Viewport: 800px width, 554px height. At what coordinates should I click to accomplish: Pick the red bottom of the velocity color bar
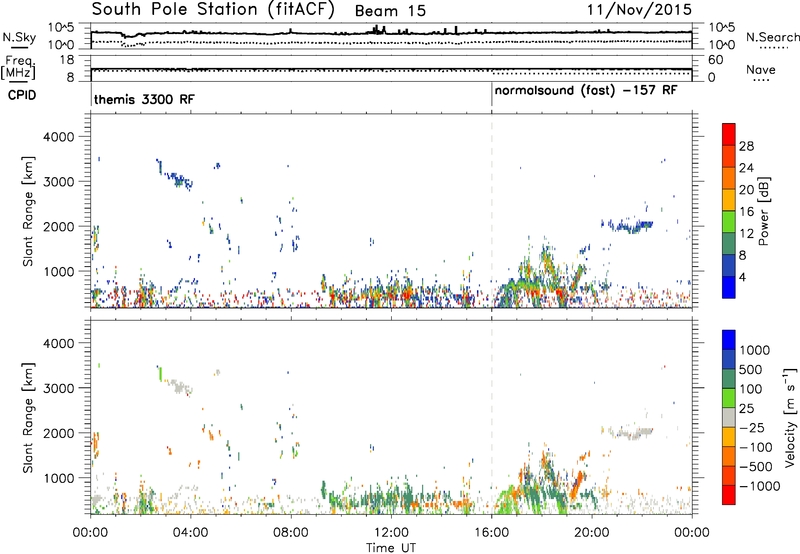[x=729, y=495]
